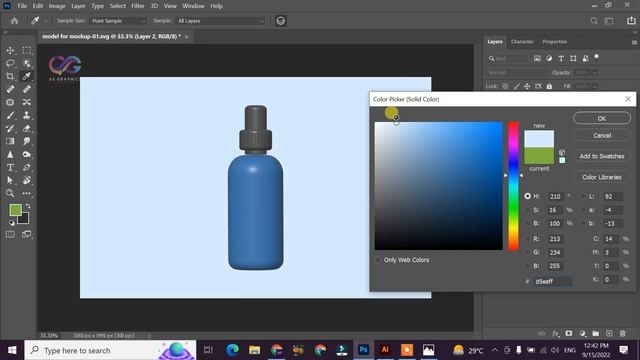Open the Layers panel menu

click(634, 42)
